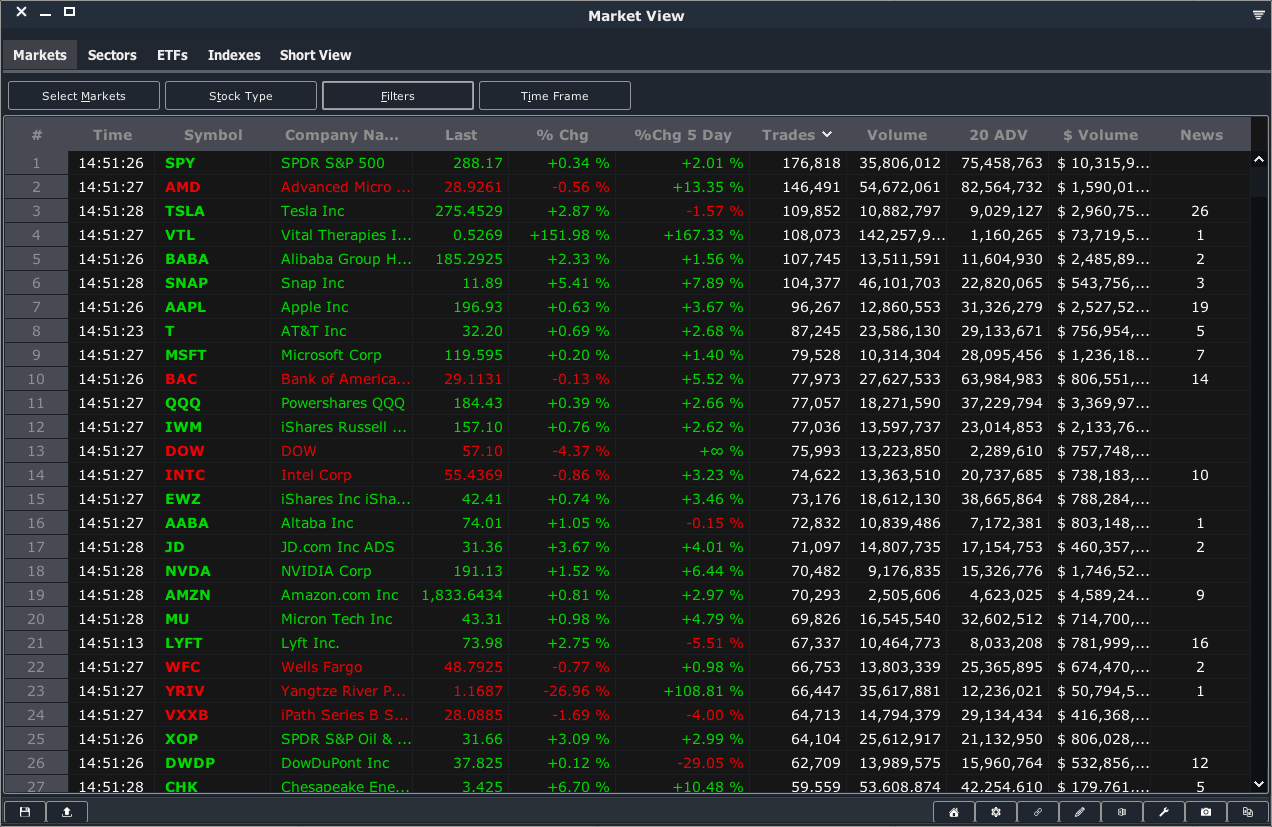This screenshot has width=1272, height=827.
Task: Click the news count 14 for BAC
Action: [x=1200, y=379]
